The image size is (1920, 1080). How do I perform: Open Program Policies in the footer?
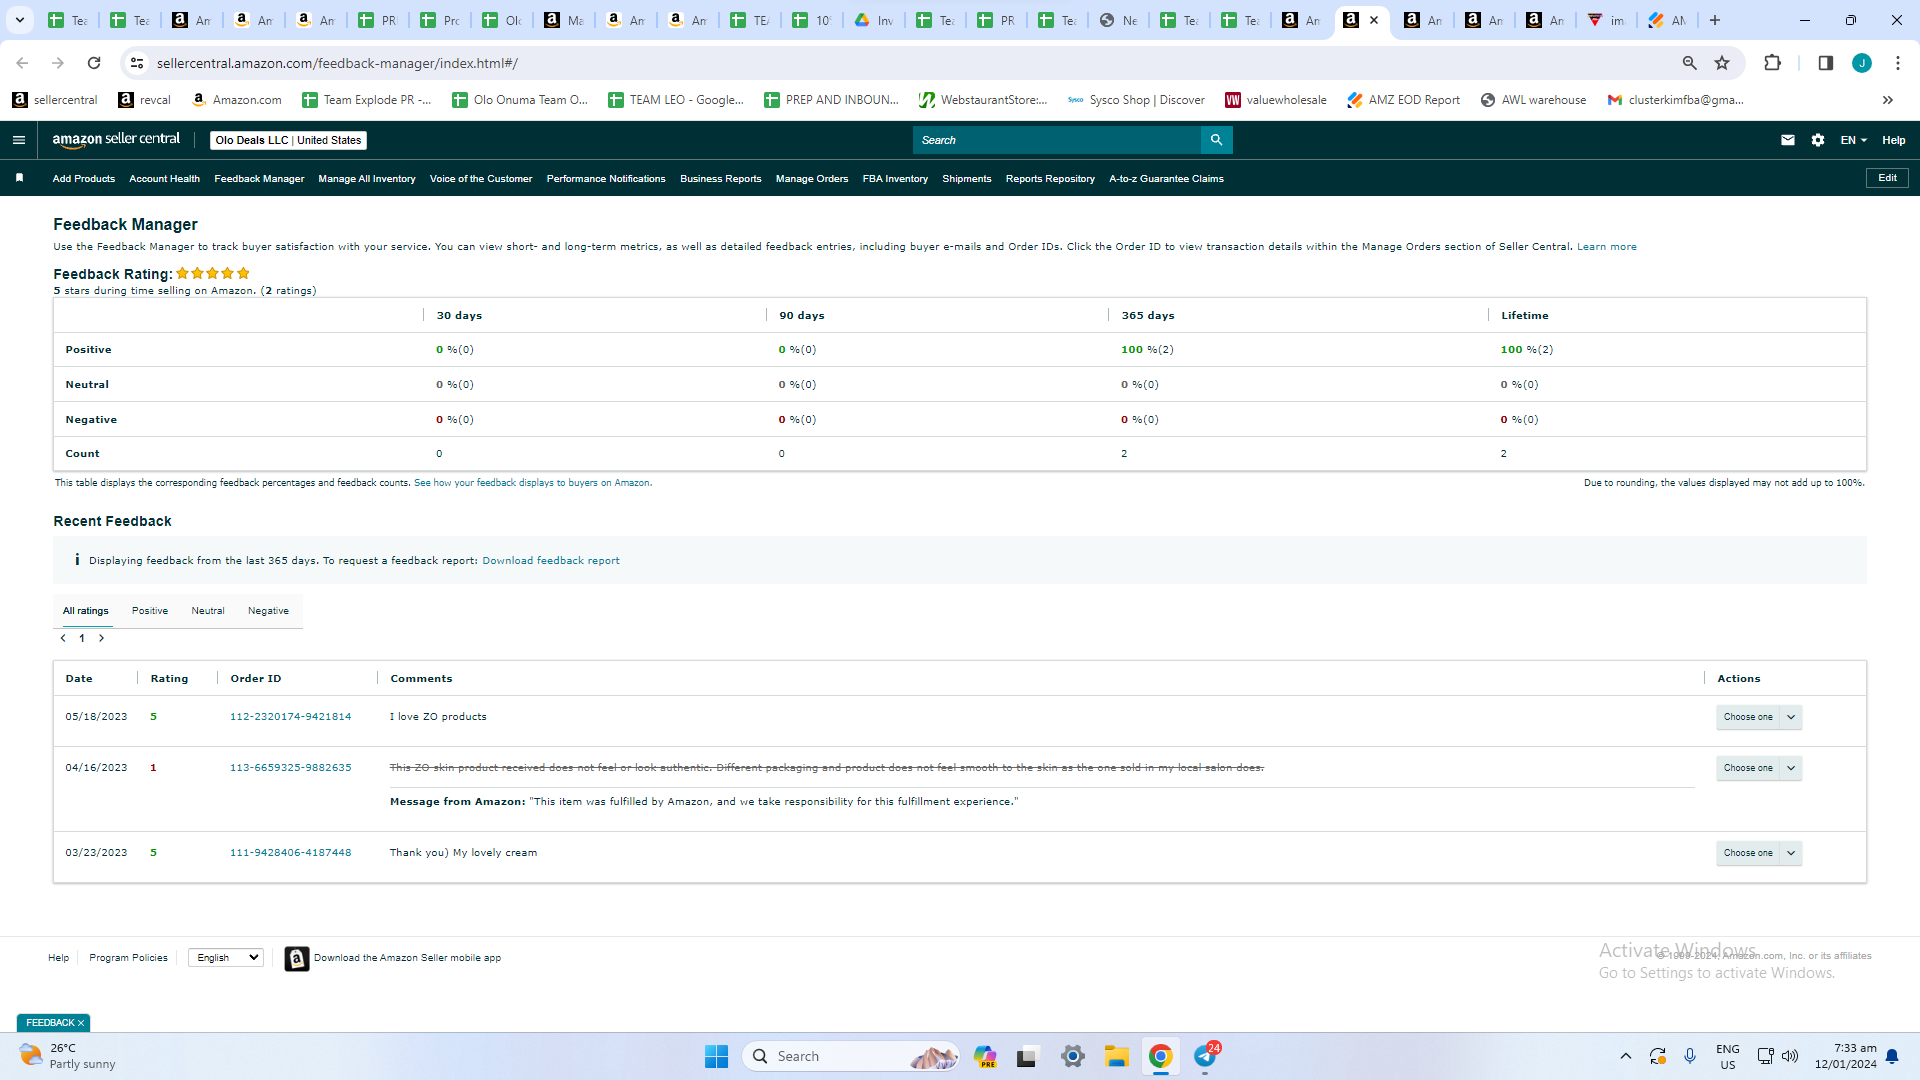pyautogui.click(x=129, y=958)
